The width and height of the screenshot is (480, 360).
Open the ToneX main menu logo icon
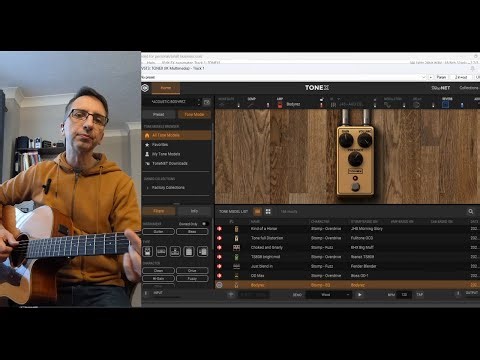click(145, 88)
